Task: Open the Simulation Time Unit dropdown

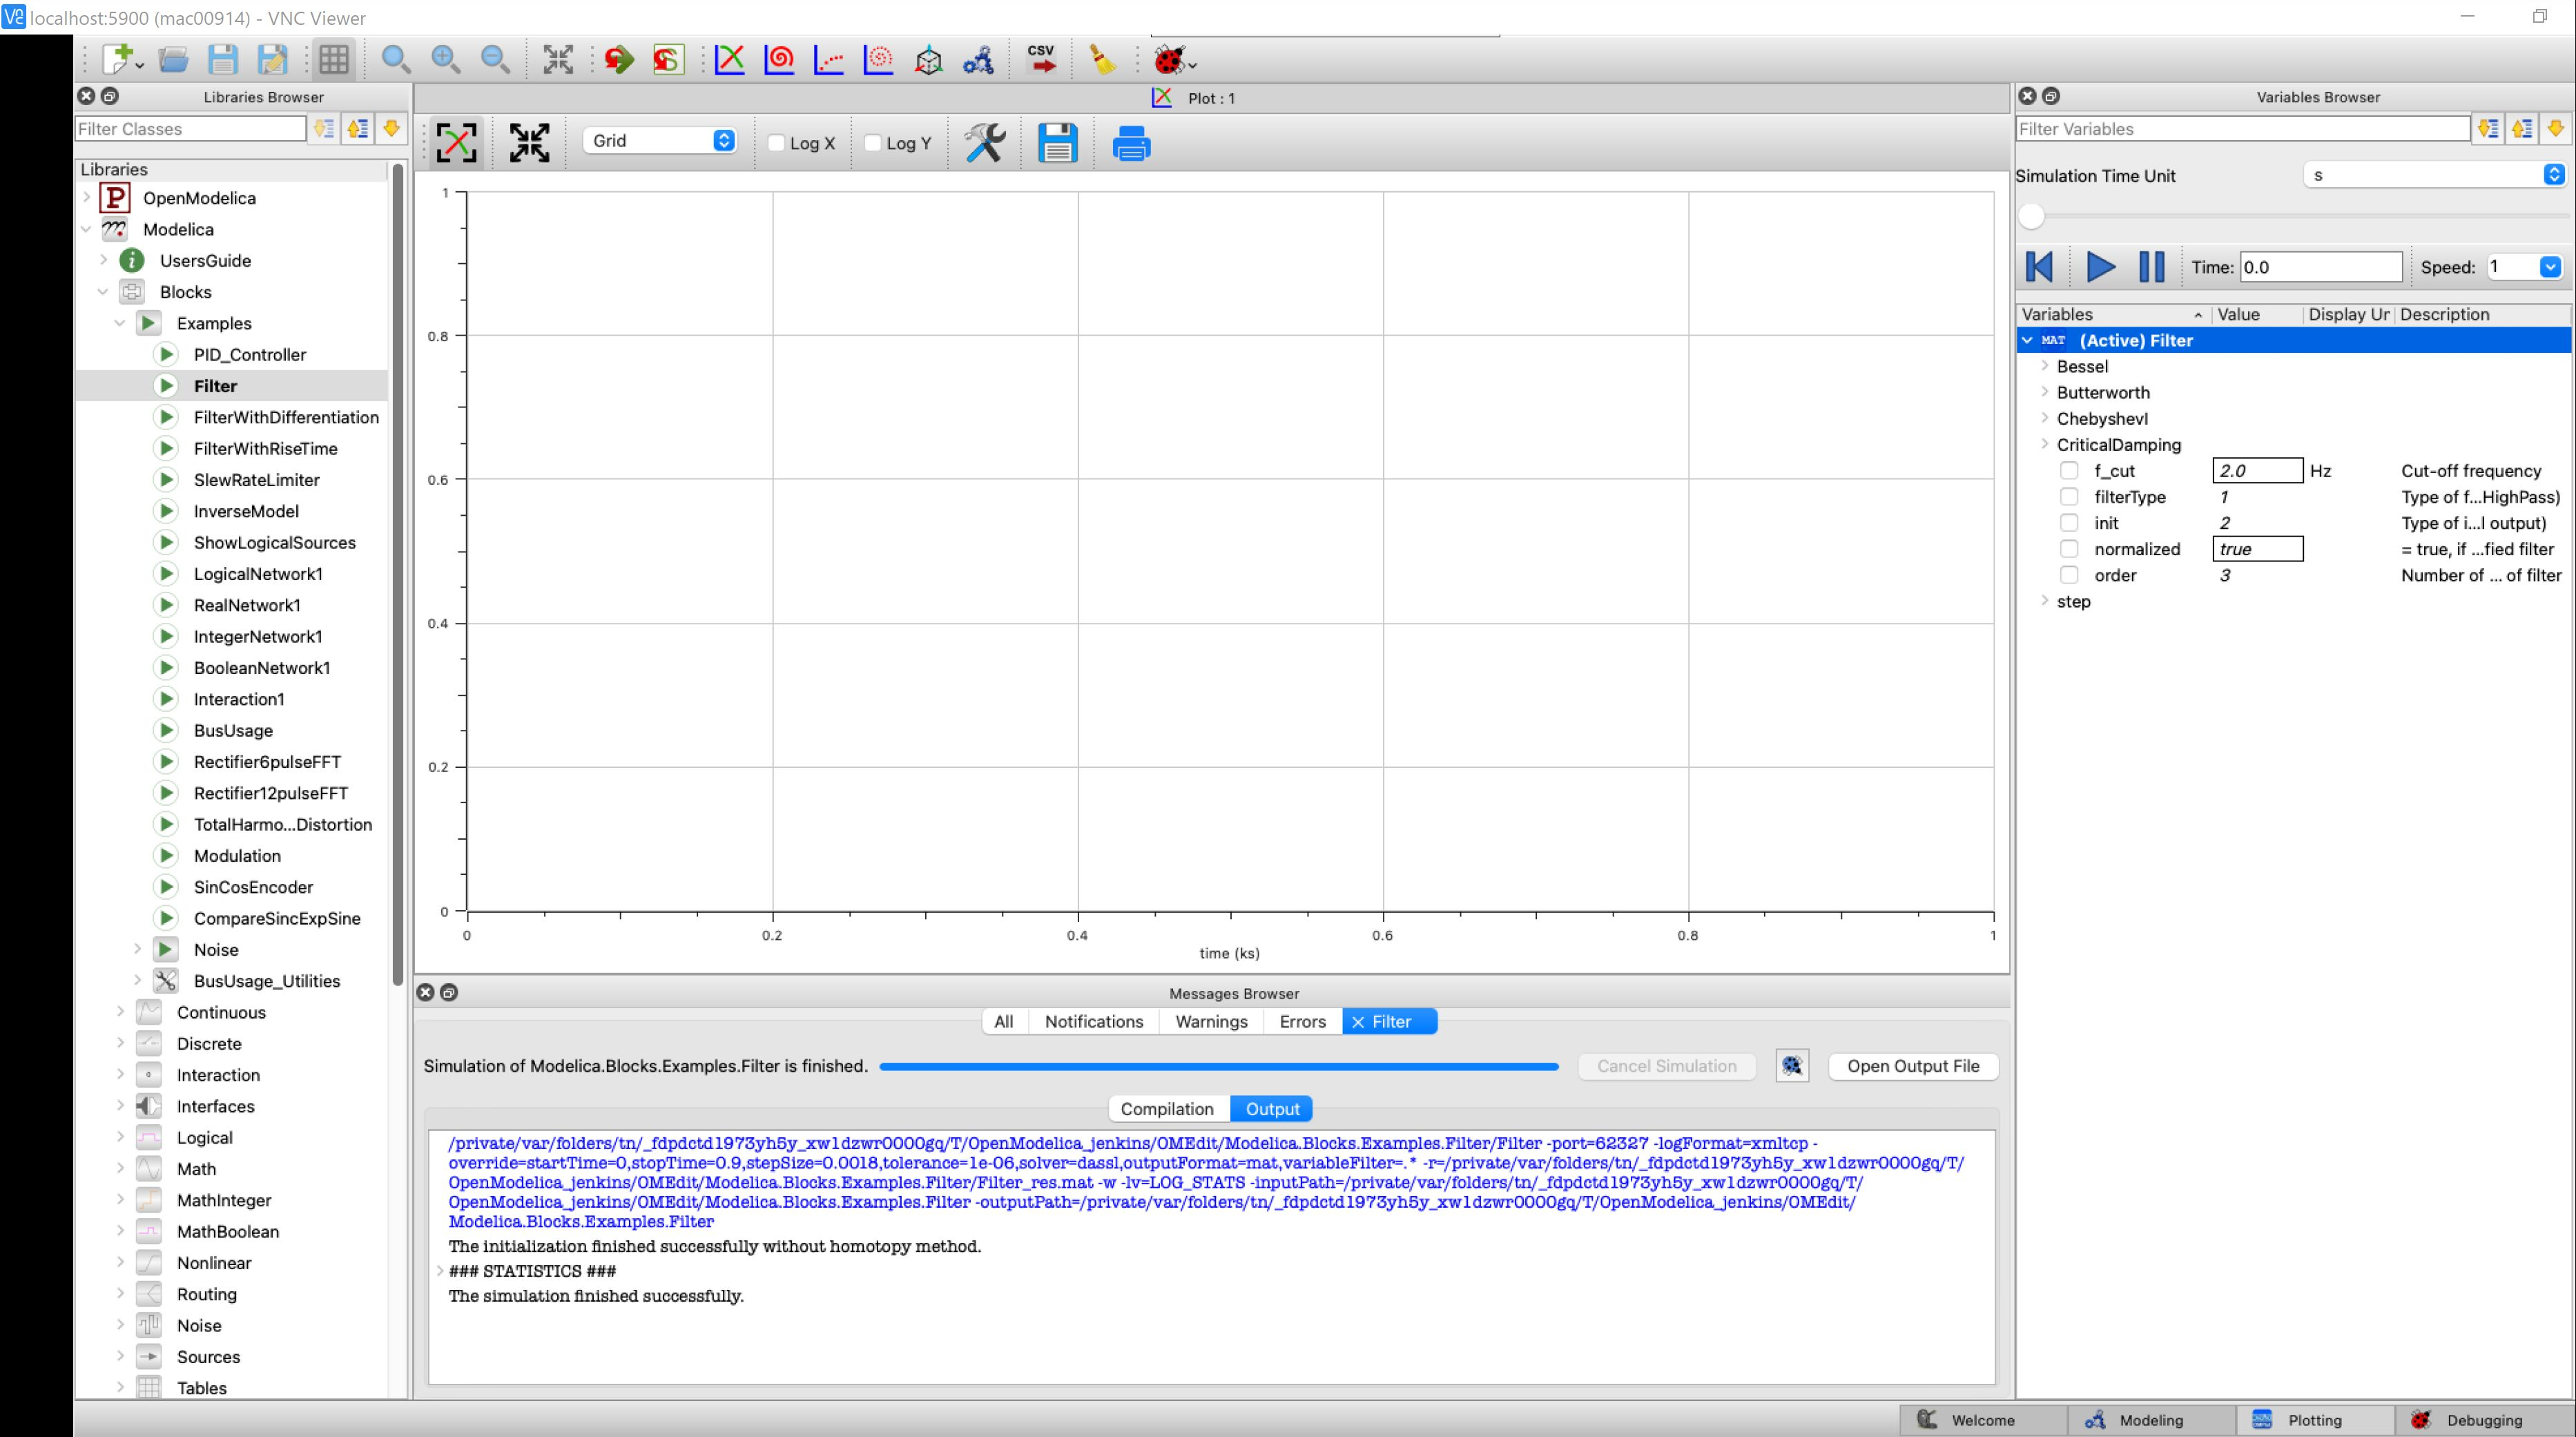Action: (x=2434, y=175)
